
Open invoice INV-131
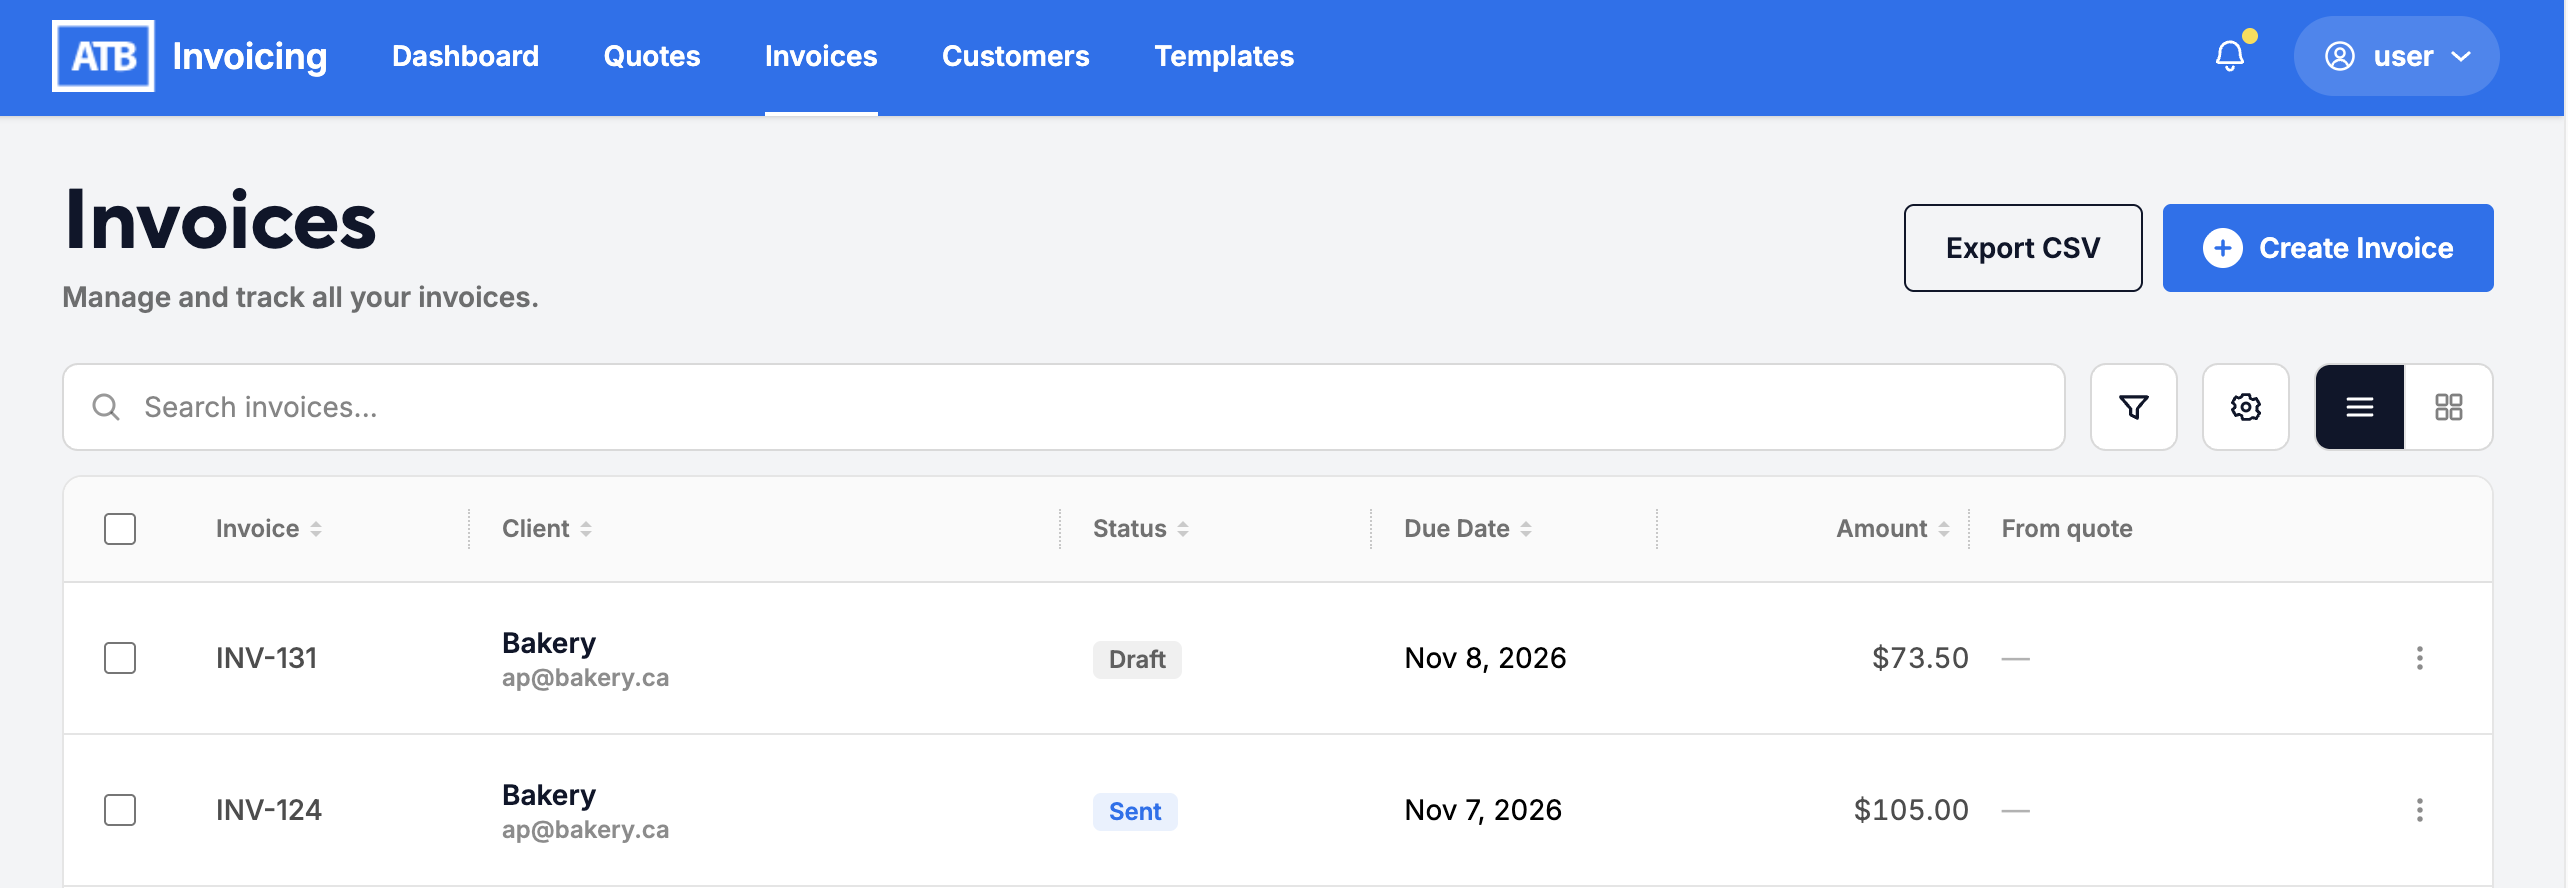pos(266,658)
